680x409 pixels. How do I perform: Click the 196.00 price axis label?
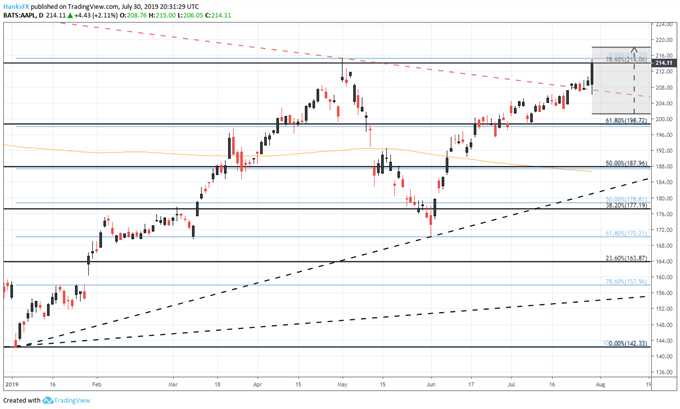click(x=666, y=135)
